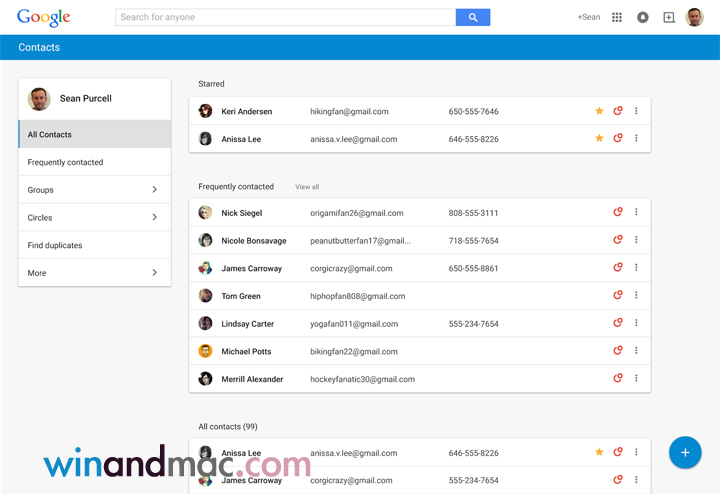Click the share plus-box icon in header

click(669, 17)
